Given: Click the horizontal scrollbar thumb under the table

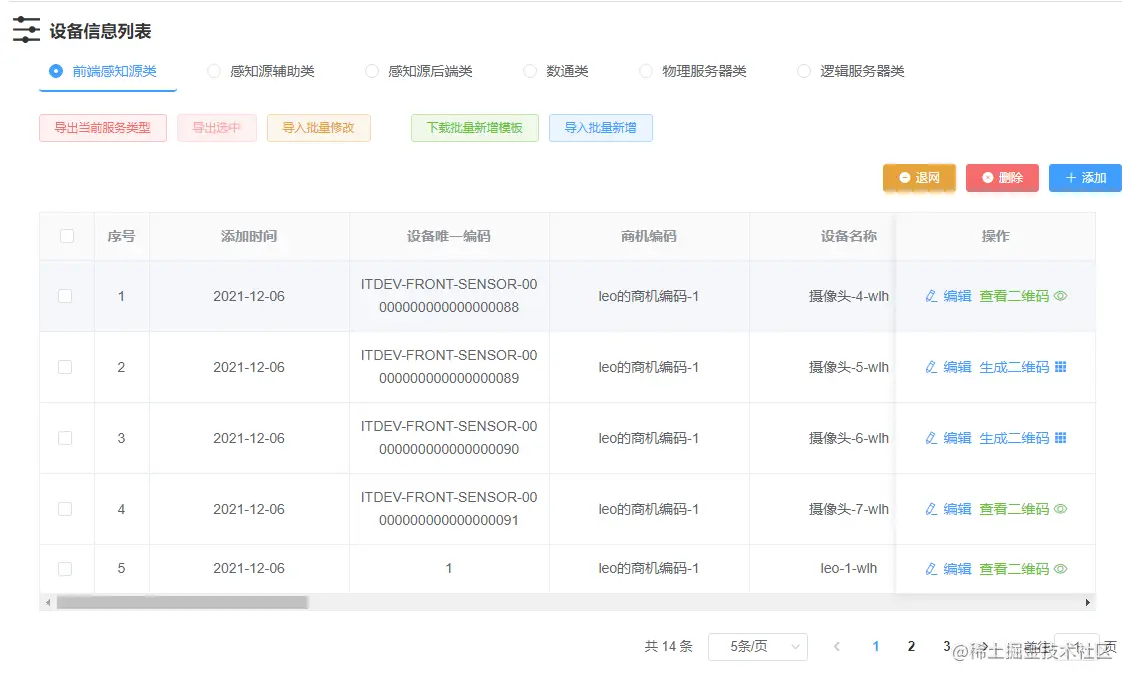Looking at the screenshot, I should click(182, 603).
